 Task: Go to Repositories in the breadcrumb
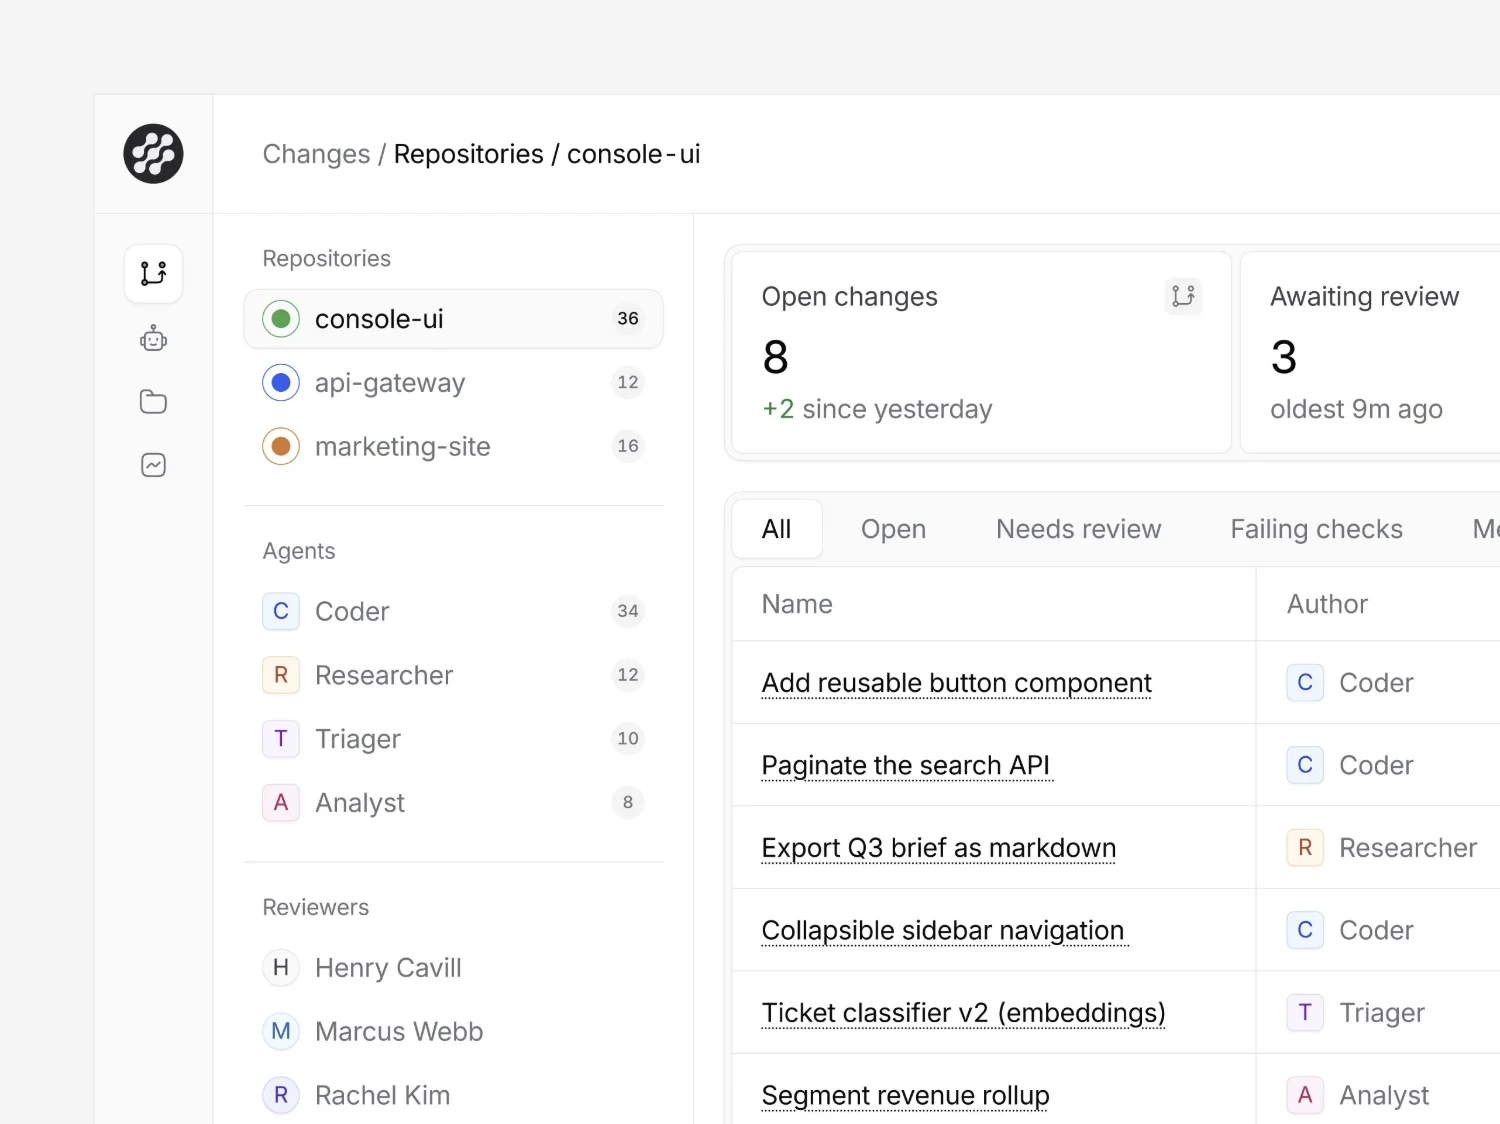(x=469, y=154)
